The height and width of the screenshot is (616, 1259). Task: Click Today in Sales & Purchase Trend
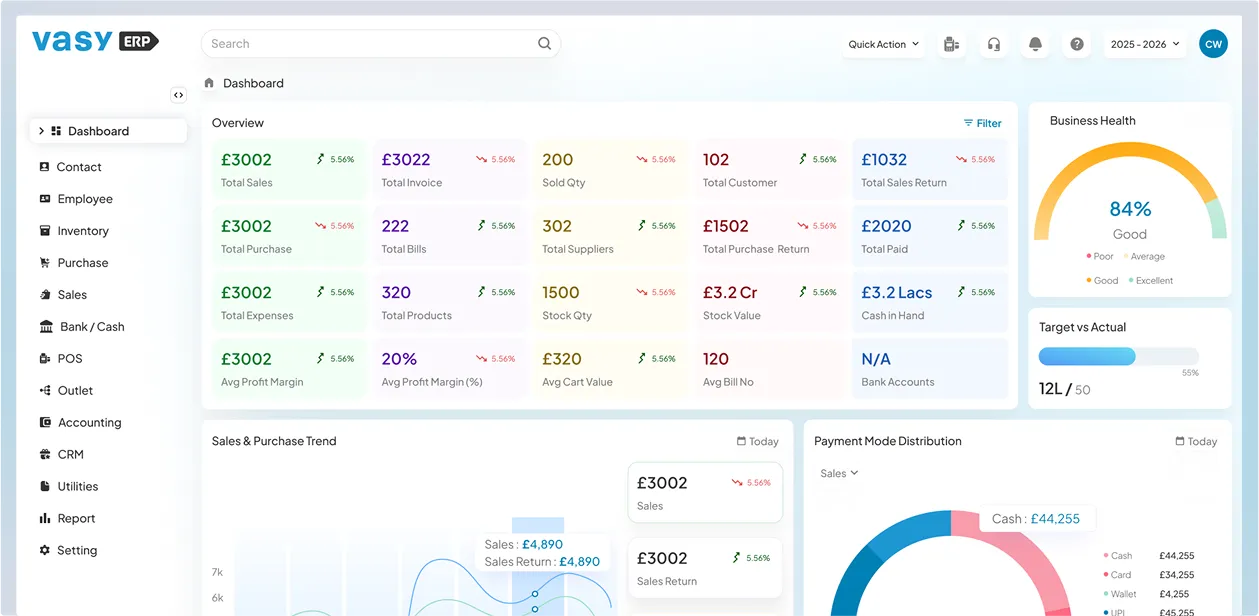pyautogui.click(x=757, y=441)
